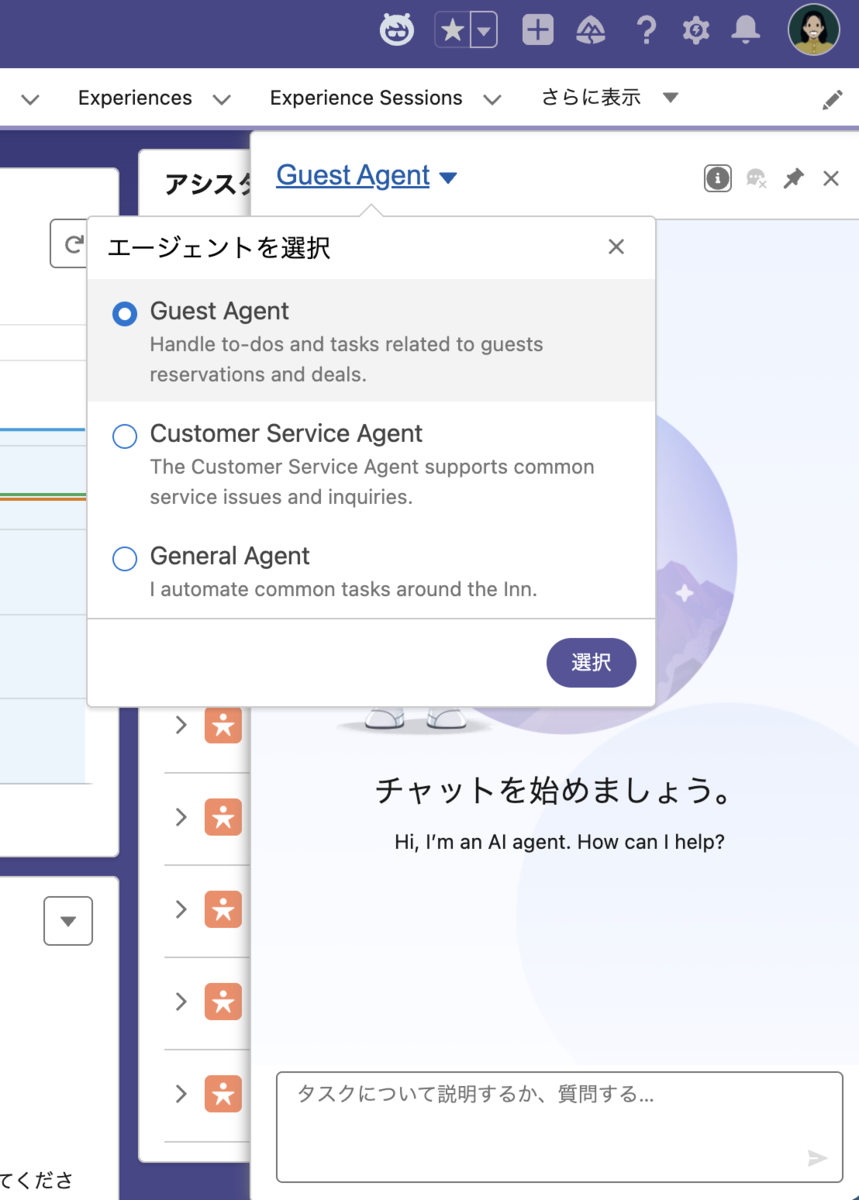This screenshot has width=859, height=1200.
Task: Open the Experiences tab
Action: [135, 98]
